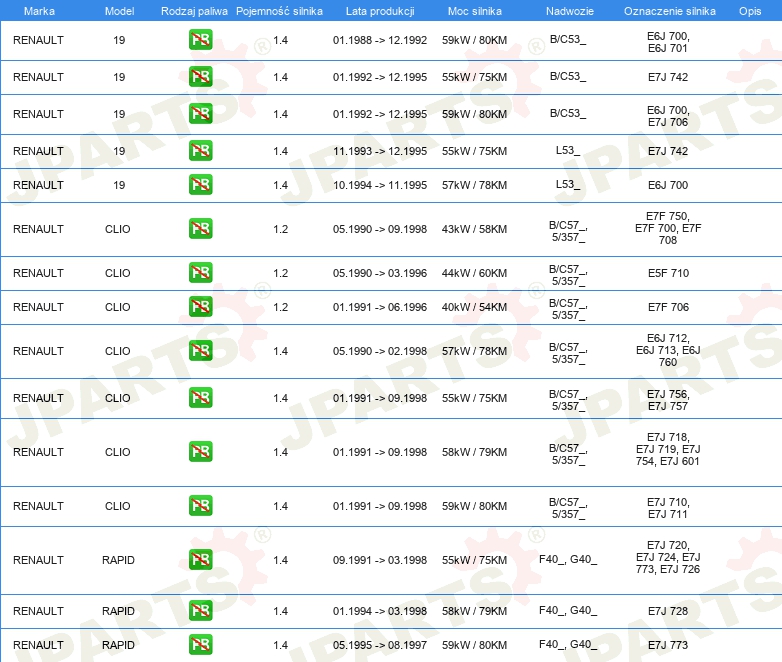Click the fuel icon for Rapid E7J 728
This screenshot has height=662, width=782.
tap(200, 611)
